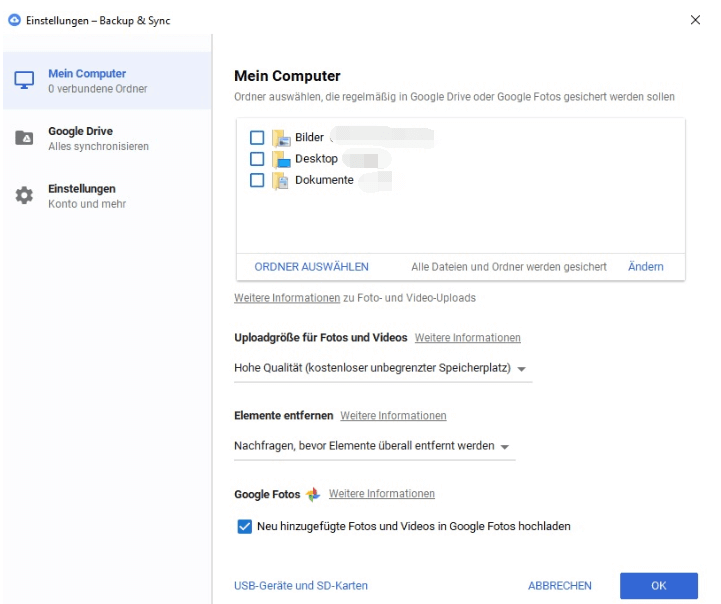
Task: Click the Desktop folder icon
Action: tap(281, 159)
